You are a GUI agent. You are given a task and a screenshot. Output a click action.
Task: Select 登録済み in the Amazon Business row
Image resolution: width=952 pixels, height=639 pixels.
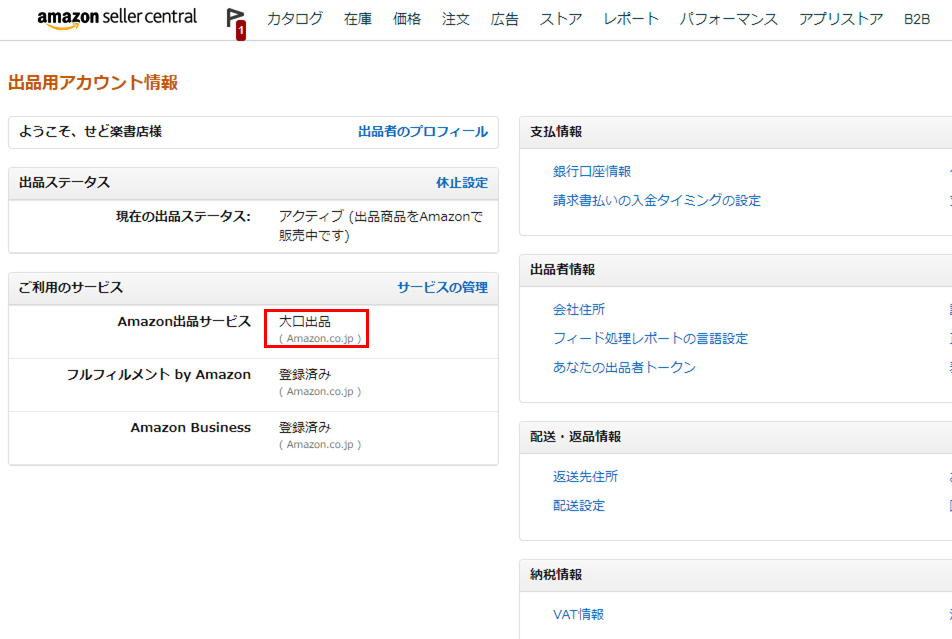(305, 427)
